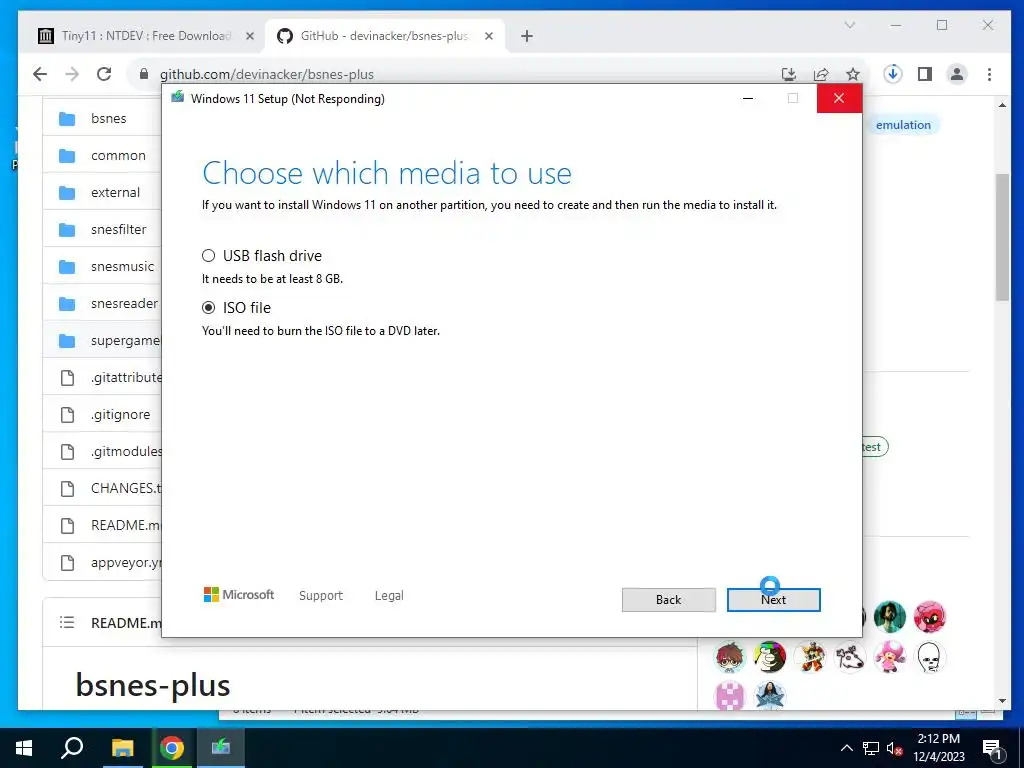Click the Windows 11 Setup title bar icon
The width and height of the screenshot is (1024, 768).
point(177,98)
